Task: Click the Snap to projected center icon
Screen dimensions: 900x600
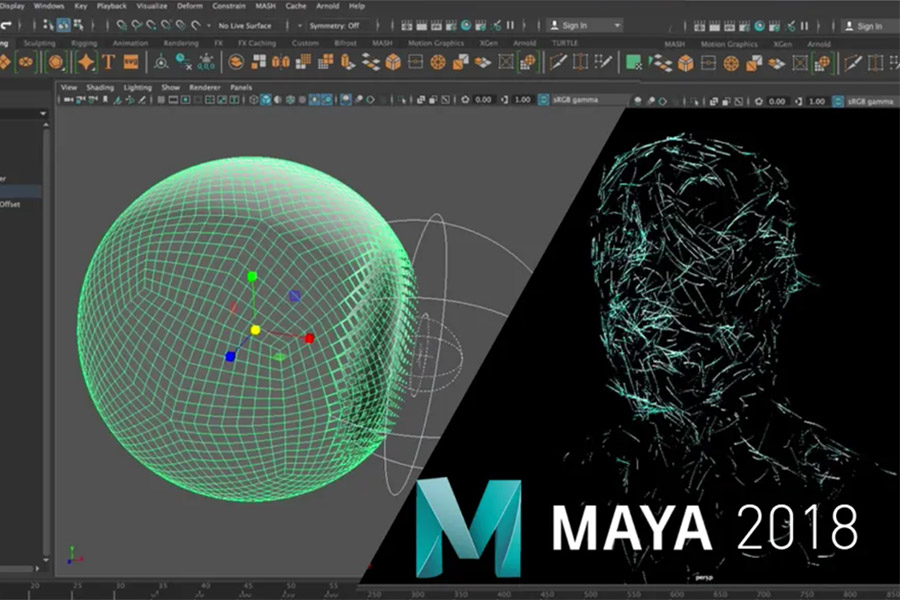Action: point(166,25)
